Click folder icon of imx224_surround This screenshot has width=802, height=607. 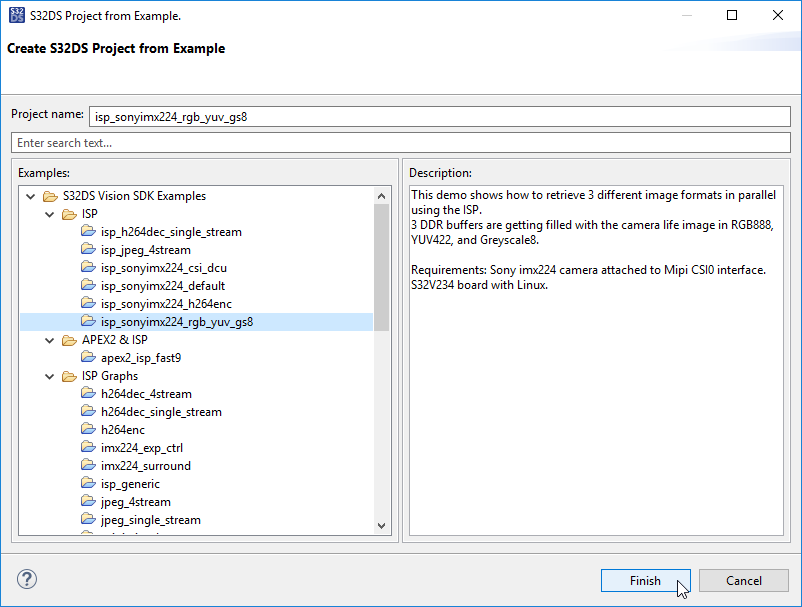[88, 465]
